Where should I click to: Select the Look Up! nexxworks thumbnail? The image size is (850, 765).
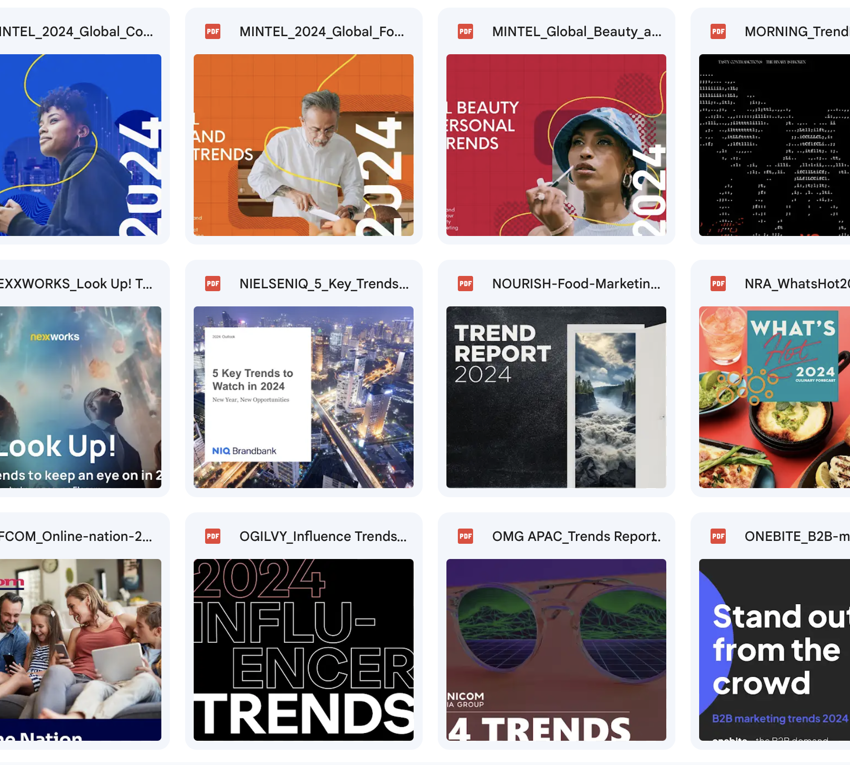[x=80, y=397]
